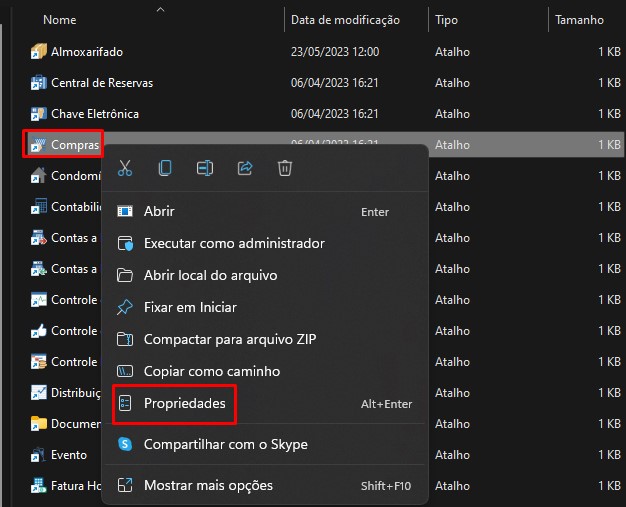Screen dimensions: 626x507
Task: Choose Copiar como caminho
Action: point(265,371)
